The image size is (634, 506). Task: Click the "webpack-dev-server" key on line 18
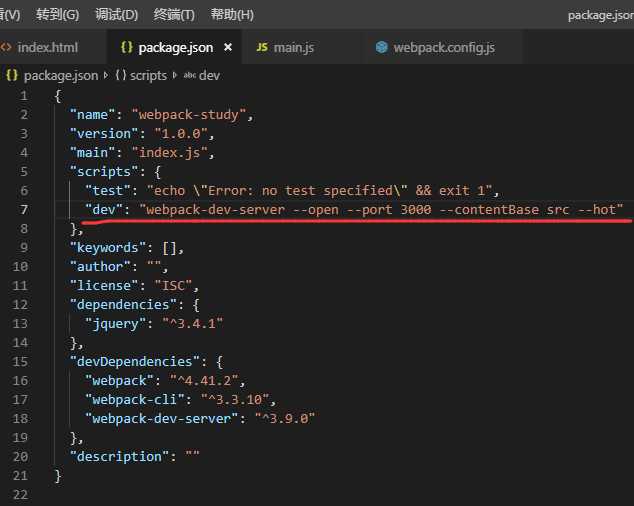click(162, 419)
